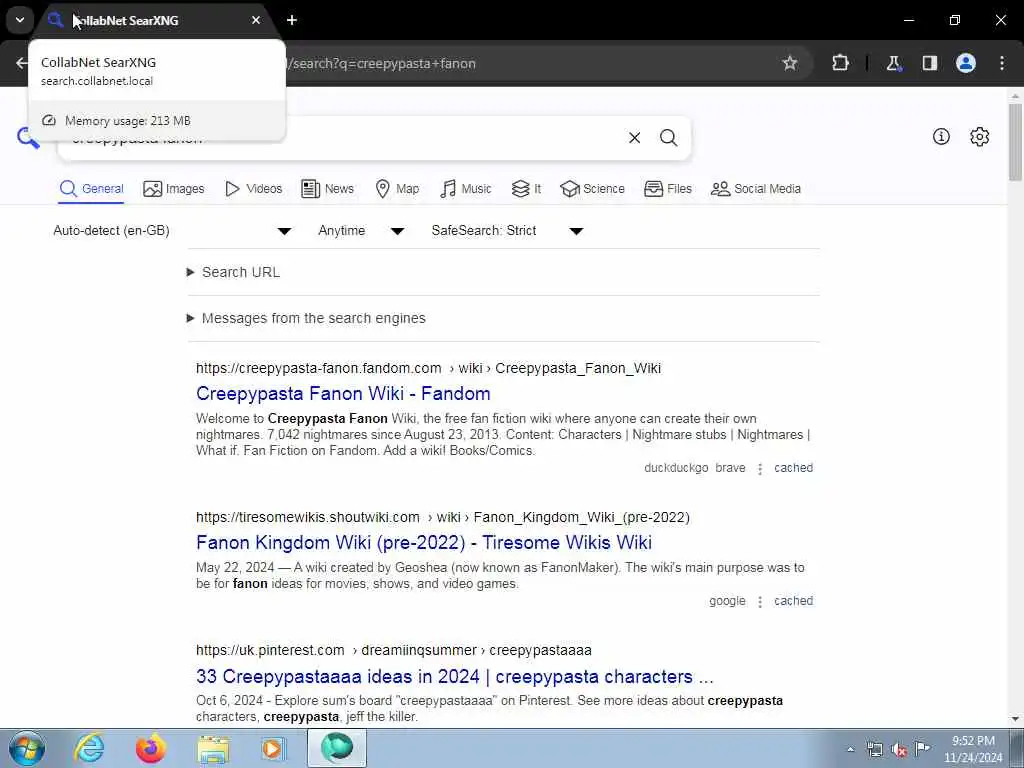Screen dimensions: 1024x768
Task: Open the Auto-detect language dropdown
Action: 172,231
